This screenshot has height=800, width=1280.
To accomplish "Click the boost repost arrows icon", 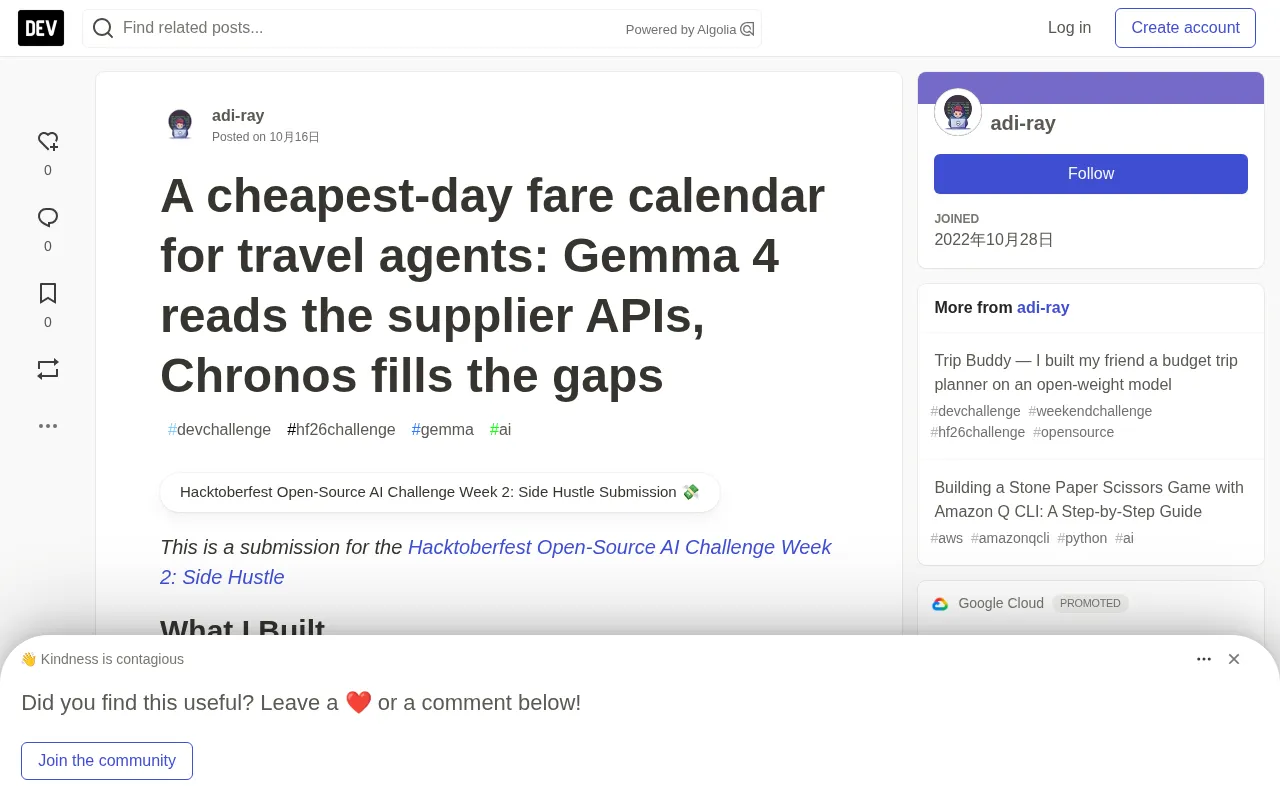I will coord(48,369).
